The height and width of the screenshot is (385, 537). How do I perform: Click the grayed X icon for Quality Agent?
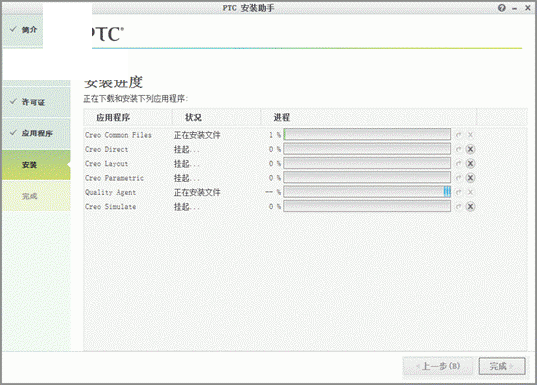pos(470,192)
